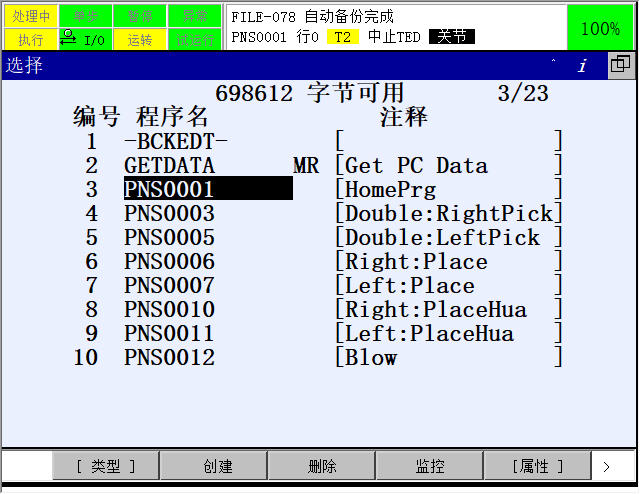Image resolution: width=640 pixels, height=494 pixels.
Task: Click the 'FILE-078 自动备份完成' alarm message
Action: coord(312,17)
